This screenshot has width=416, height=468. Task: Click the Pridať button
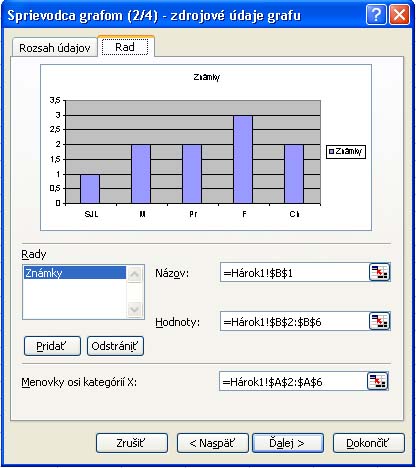tap(52, 346)
